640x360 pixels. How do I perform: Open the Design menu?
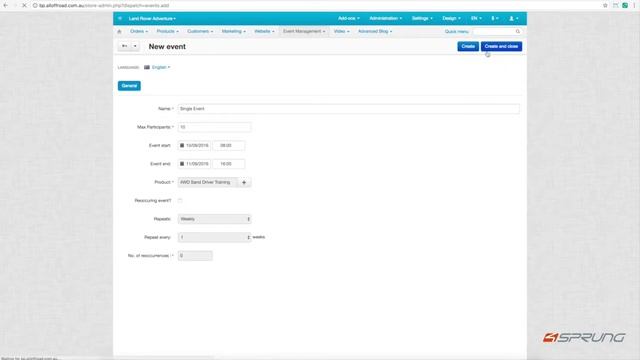point(451,18)
